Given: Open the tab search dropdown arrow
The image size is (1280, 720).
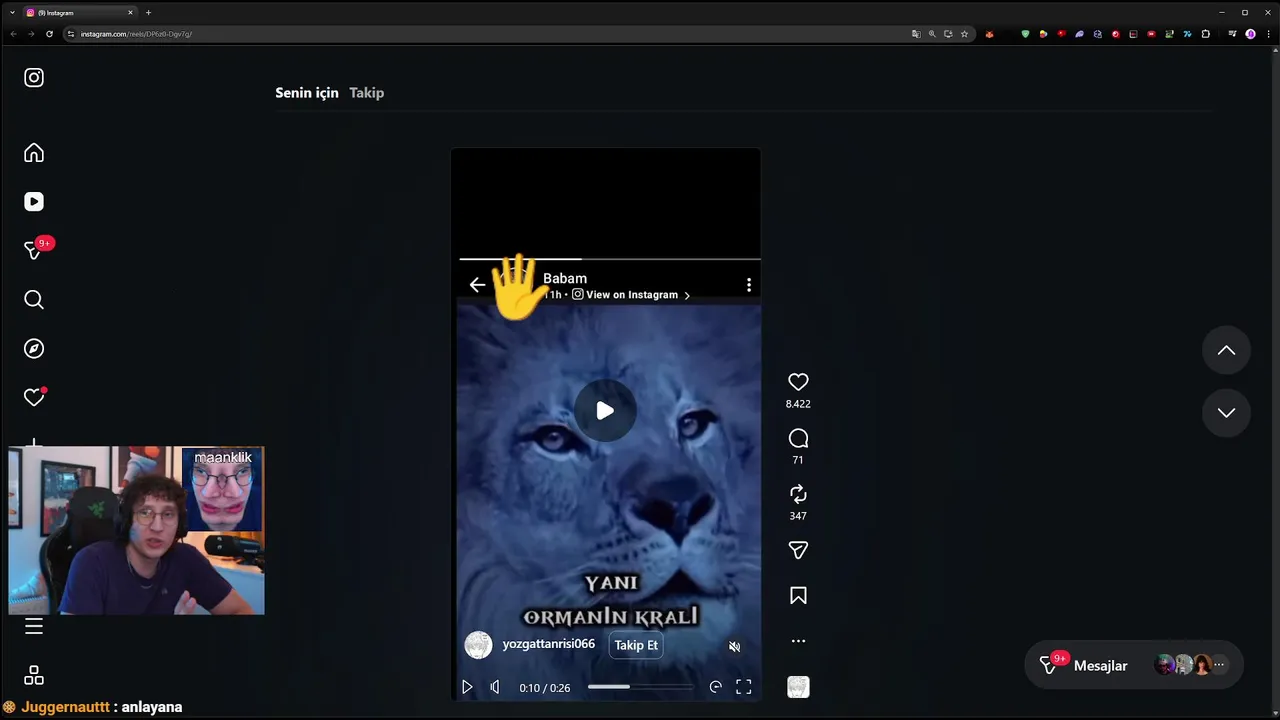Looking at the screenshot, I should [11, 12].
